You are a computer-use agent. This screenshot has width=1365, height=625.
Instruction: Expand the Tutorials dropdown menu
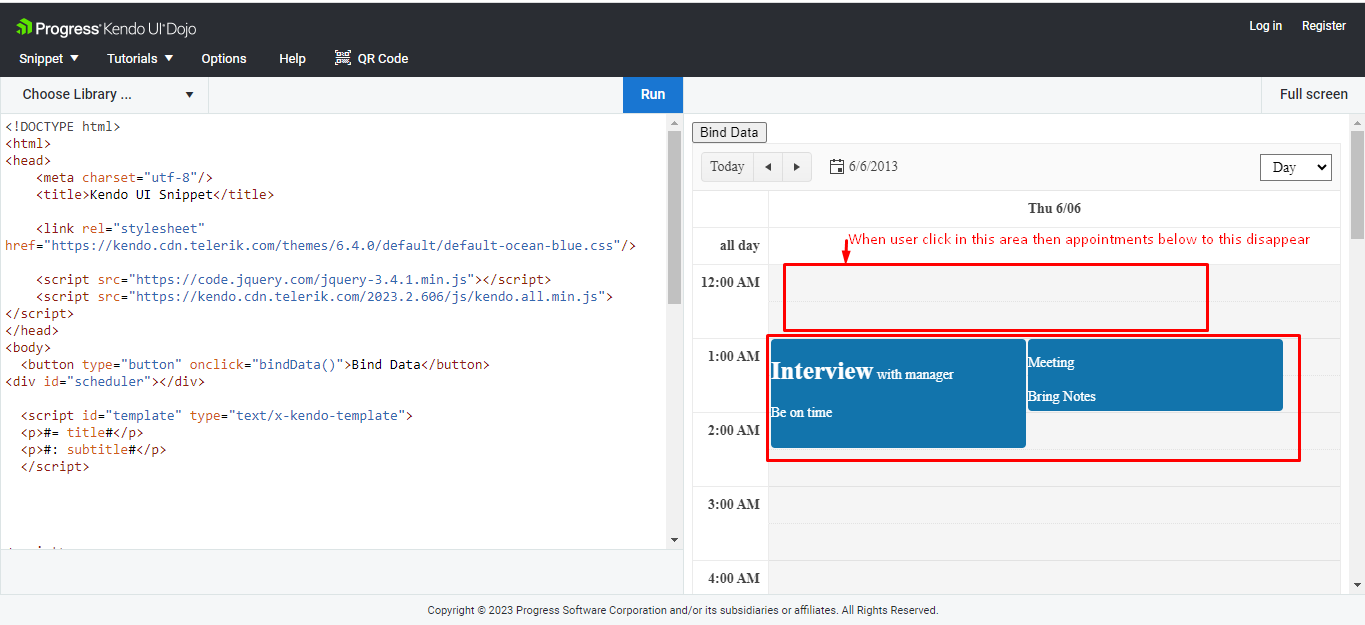pos(140,58)
